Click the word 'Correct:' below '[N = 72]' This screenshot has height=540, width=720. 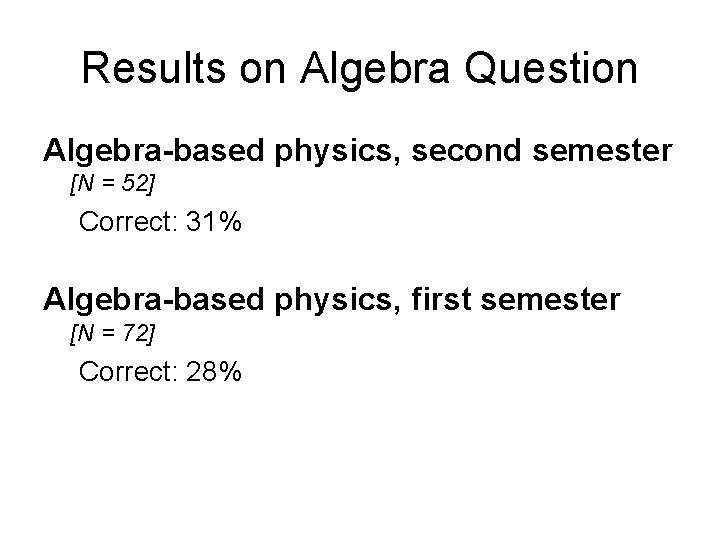[128, 371]
